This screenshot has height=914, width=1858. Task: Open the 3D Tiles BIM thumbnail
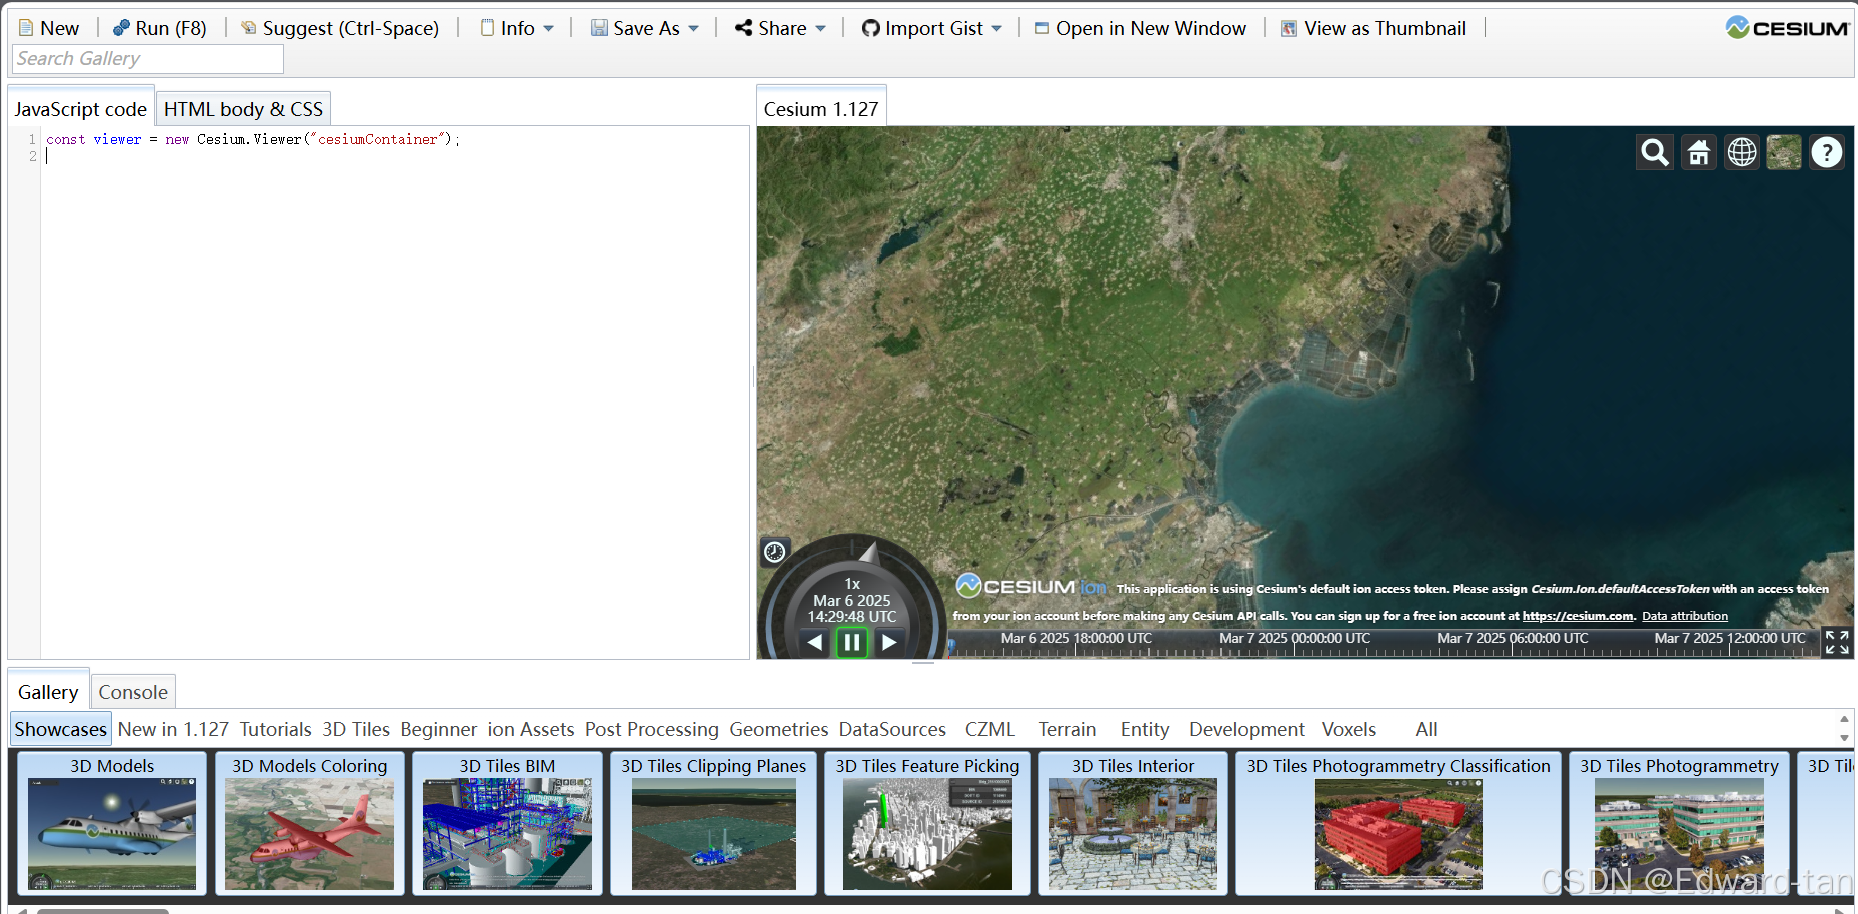[x=507, y=833]
